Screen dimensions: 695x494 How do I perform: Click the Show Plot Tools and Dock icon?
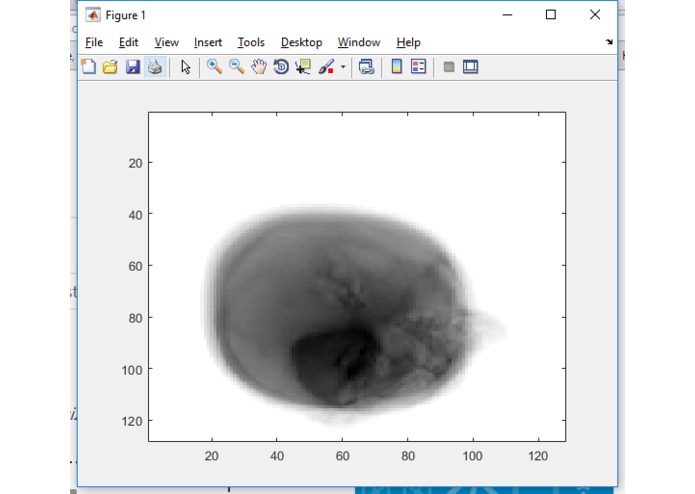click(x=470, y=67)
